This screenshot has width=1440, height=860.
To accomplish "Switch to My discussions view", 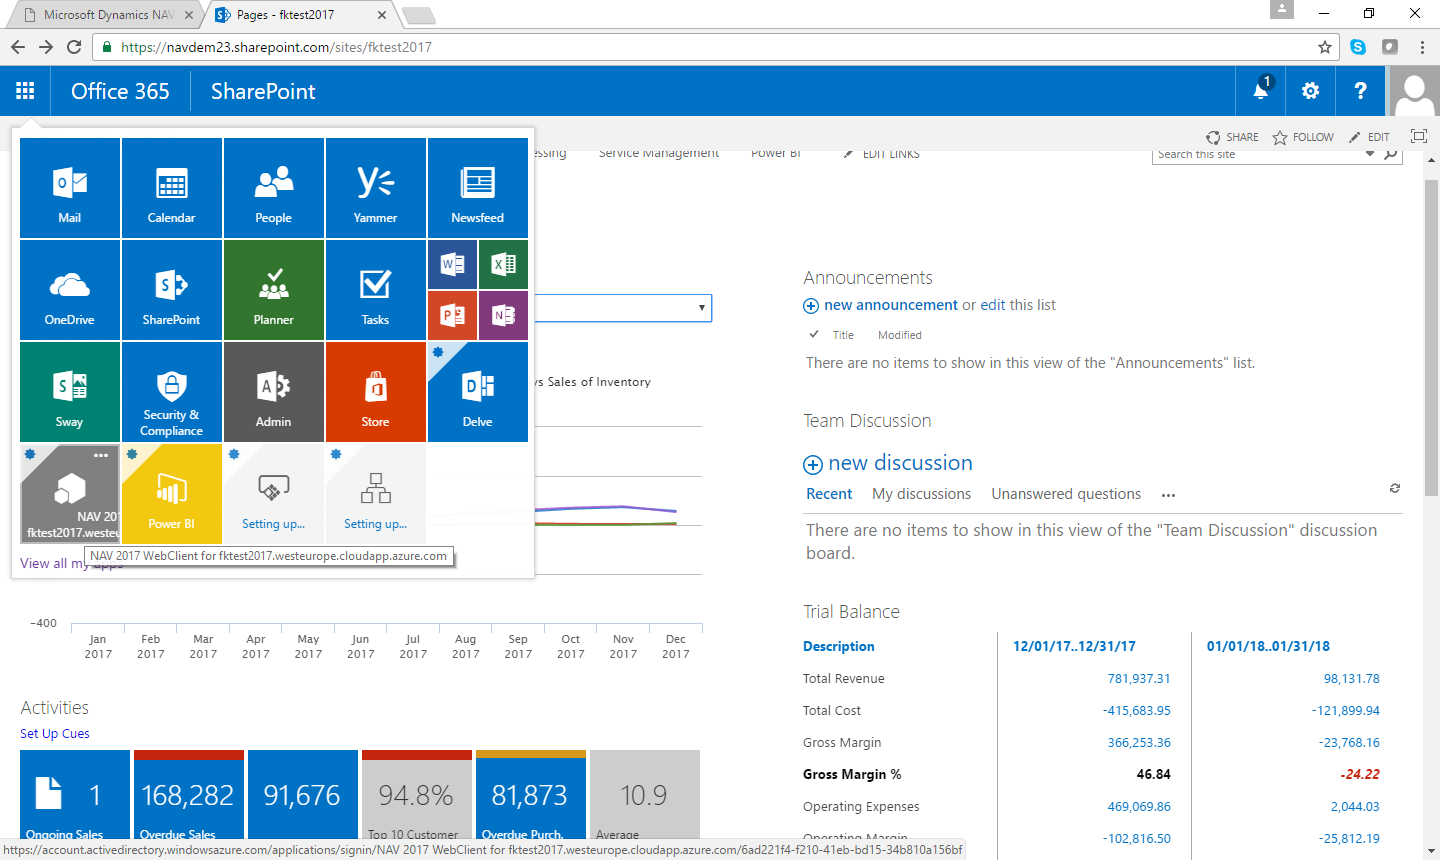I will coord(921,494).
